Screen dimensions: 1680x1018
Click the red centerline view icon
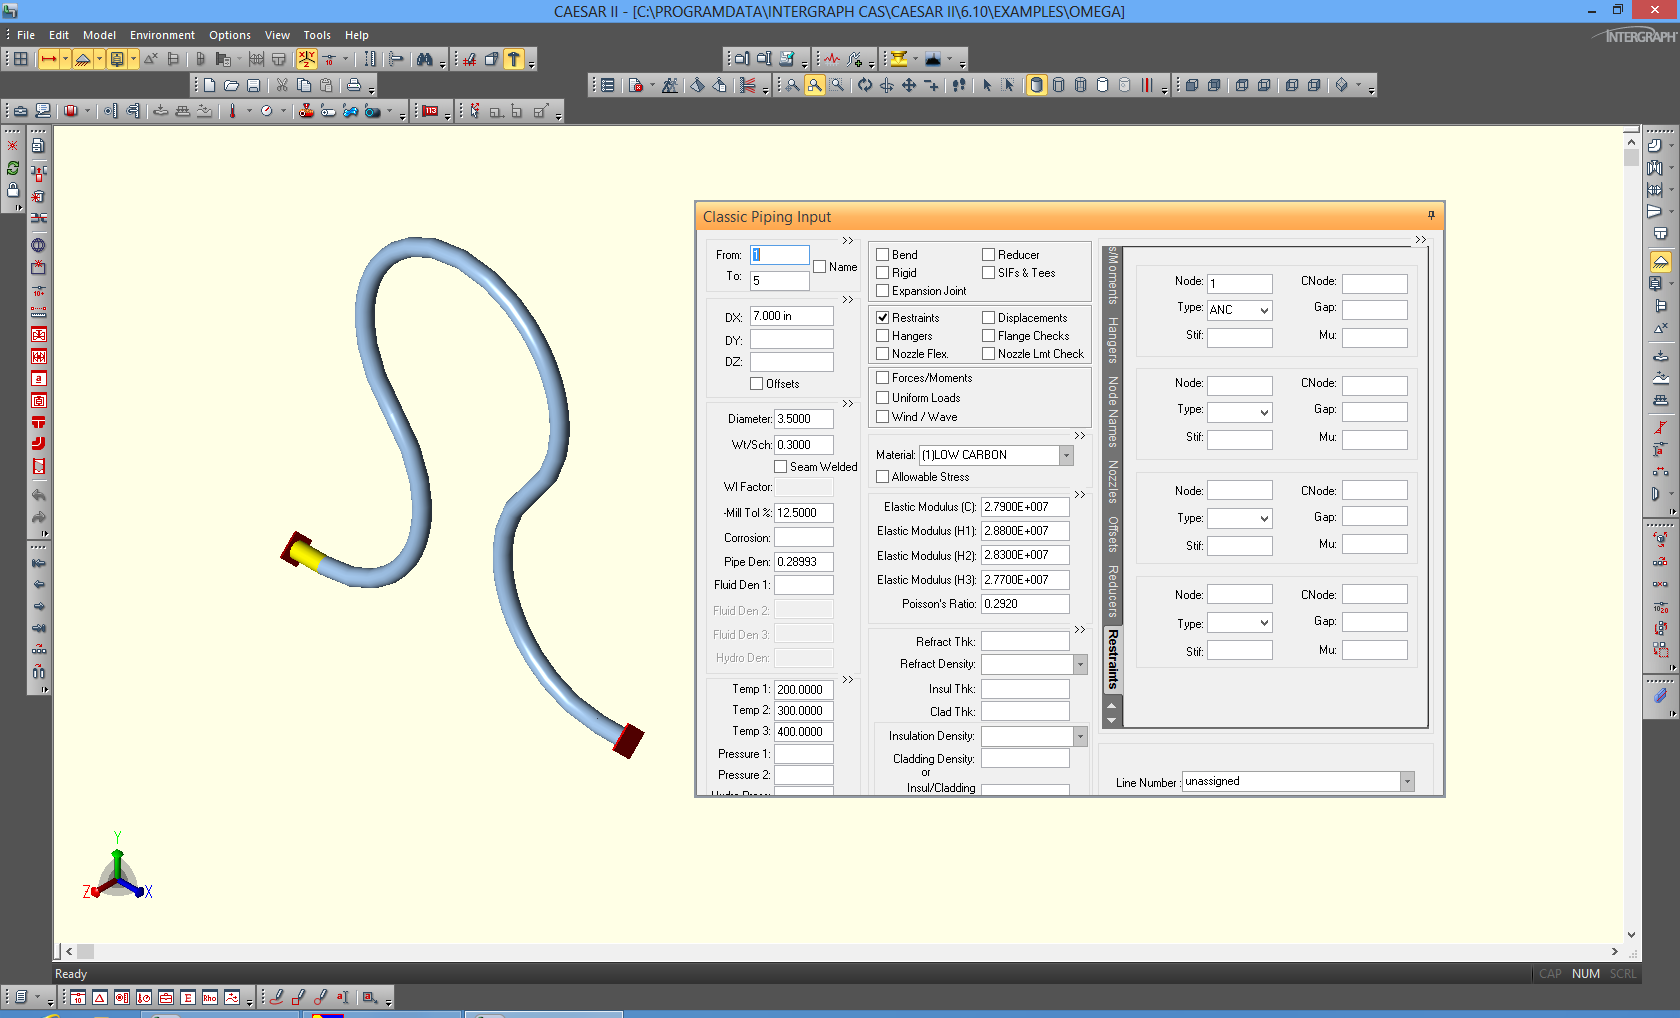click(x=1147, y=86)
